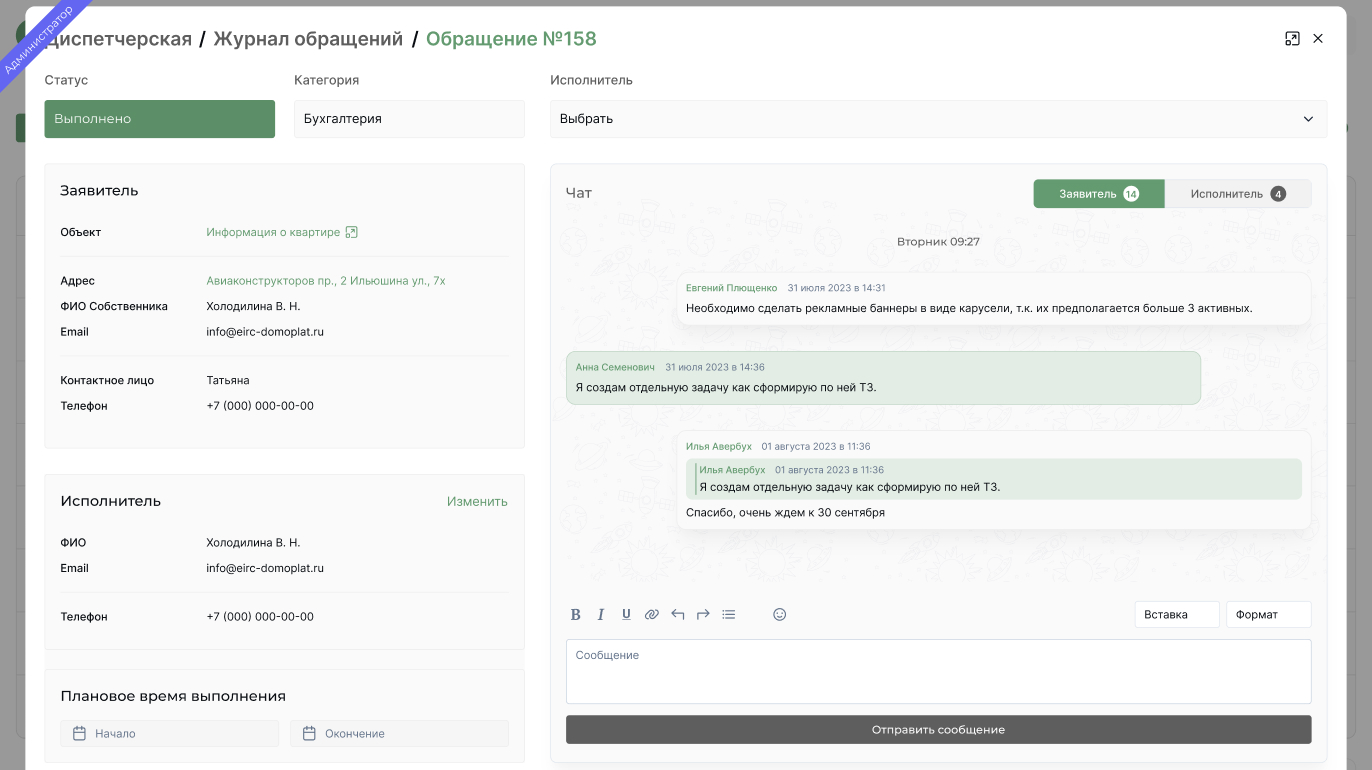Insert a bulleted list in message
The image size is (1372, 770).
coord(729,614)
